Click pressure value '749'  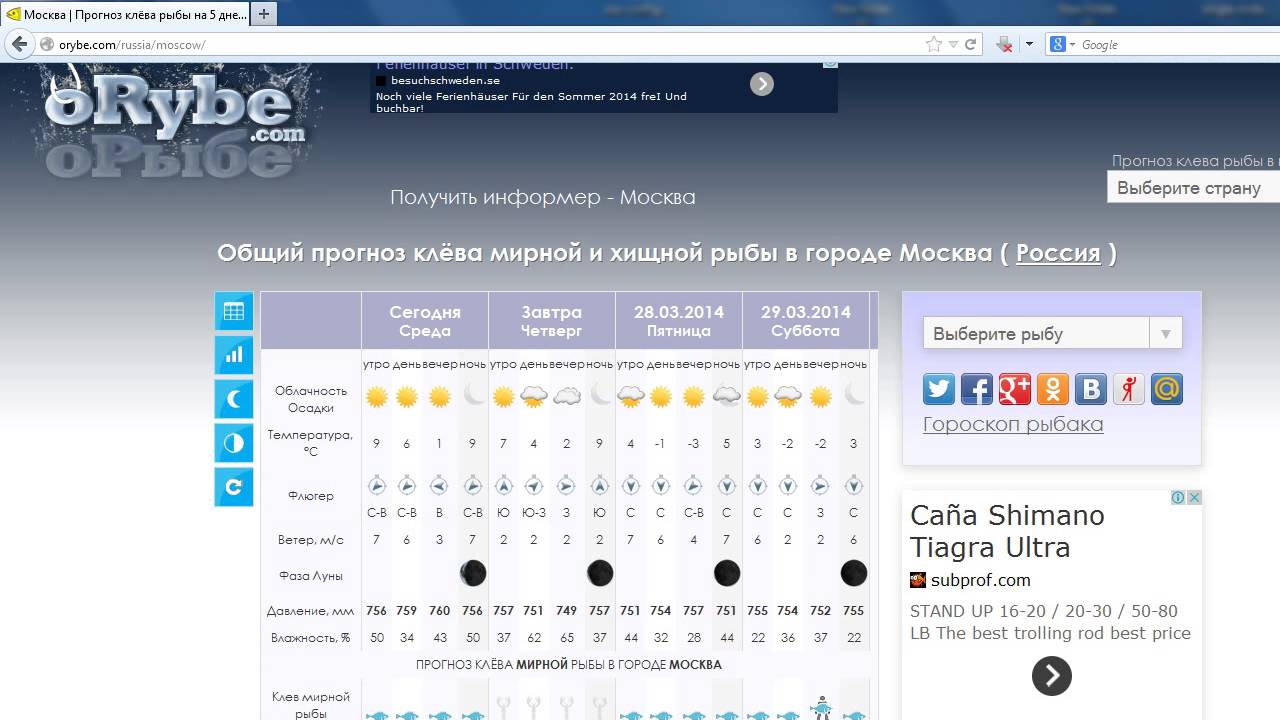click(x=567, y=610)
